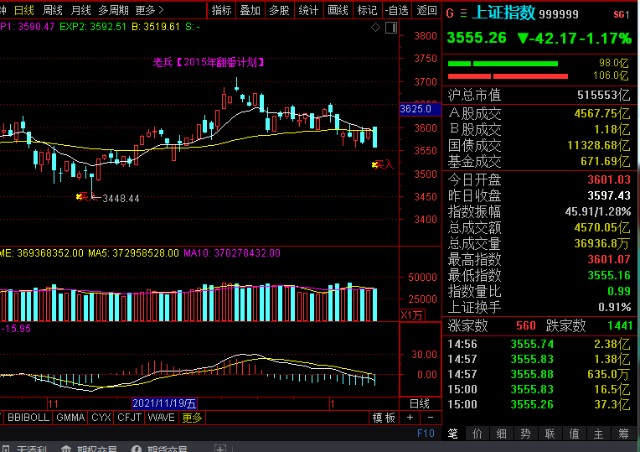640x452 pixels.
Task: Click the red G icon beside 上证指数
Action: click(x=450, y=13)
